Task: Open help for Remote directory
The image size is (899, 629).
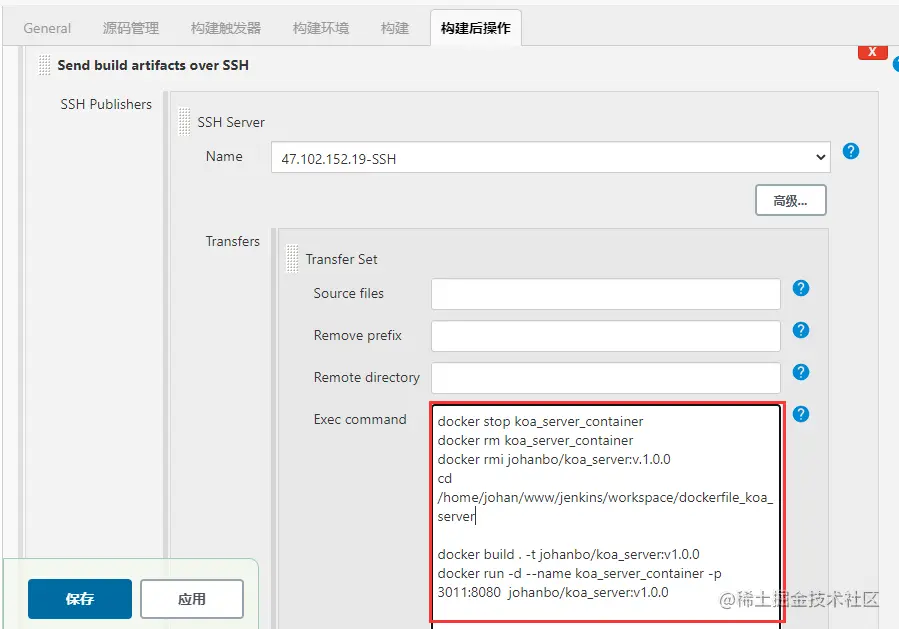Action: click(x=799, y=372)
